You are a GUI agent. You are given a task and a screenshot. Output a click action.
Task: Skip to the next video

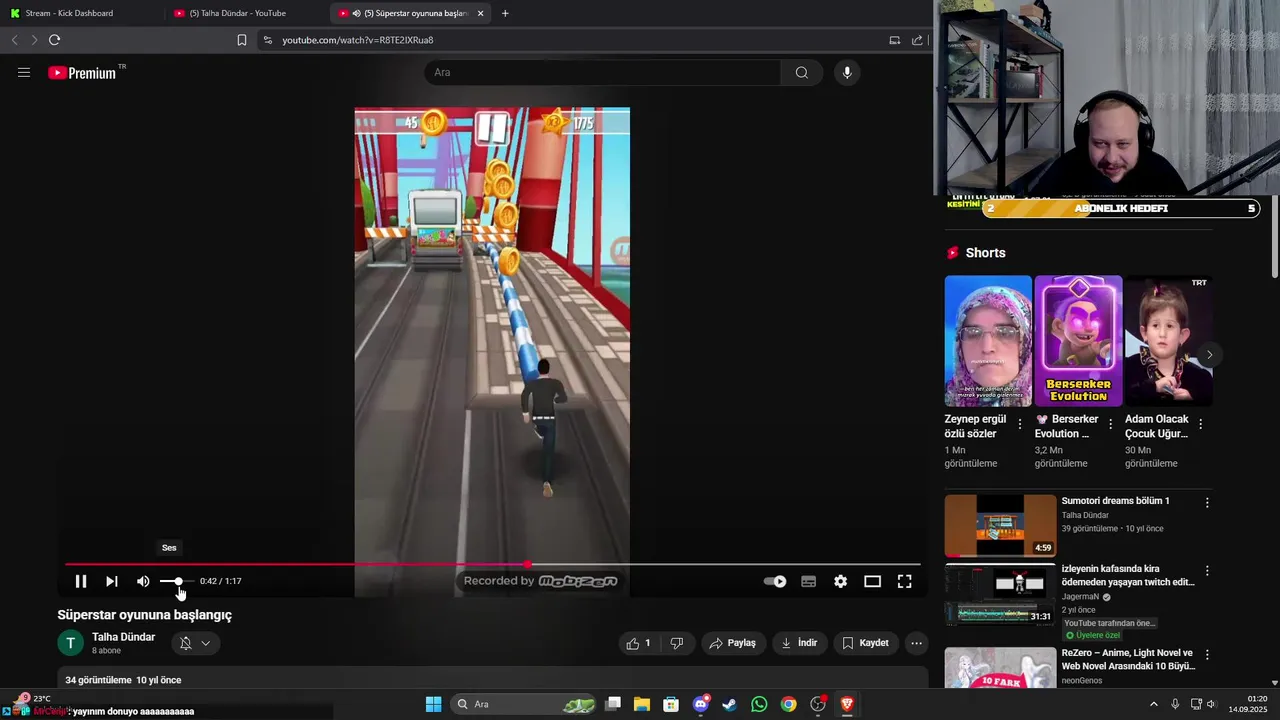pyautogui.click(x=112, y=581)
